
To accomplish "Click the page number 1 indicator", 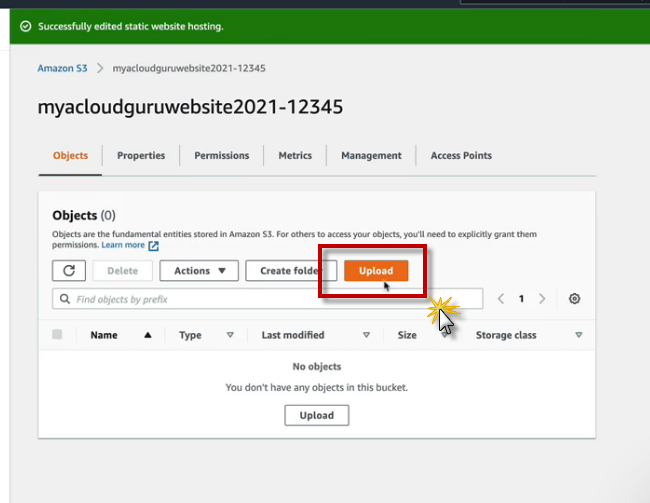I will (x=521, y=299).
